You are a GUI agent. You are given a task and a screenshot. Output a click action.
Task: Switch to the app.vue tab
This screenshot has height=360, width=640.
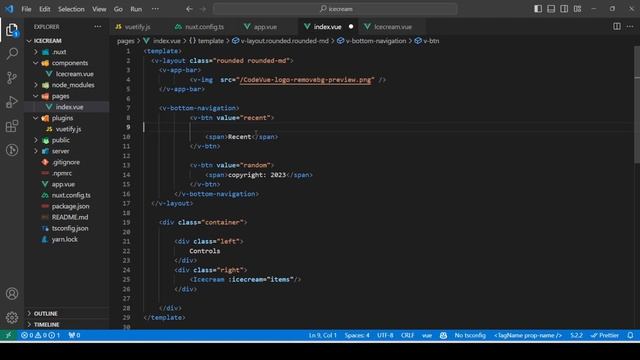[265, 27]
